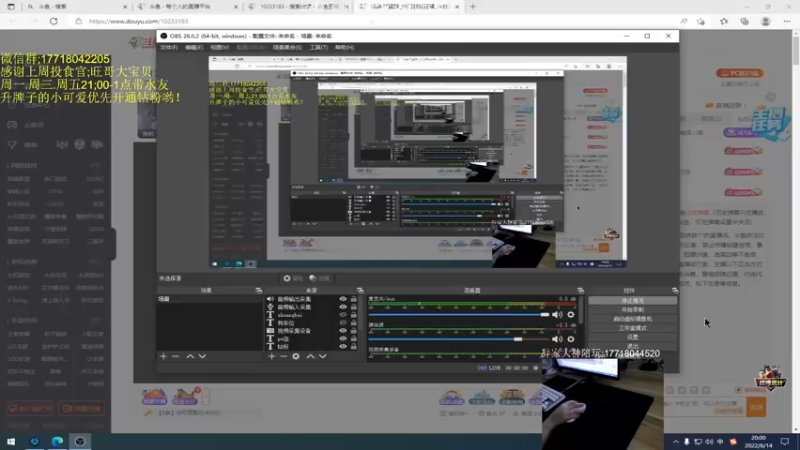Open the Edge icon in the taskbar
800x450 pixels.
[57, 441]
